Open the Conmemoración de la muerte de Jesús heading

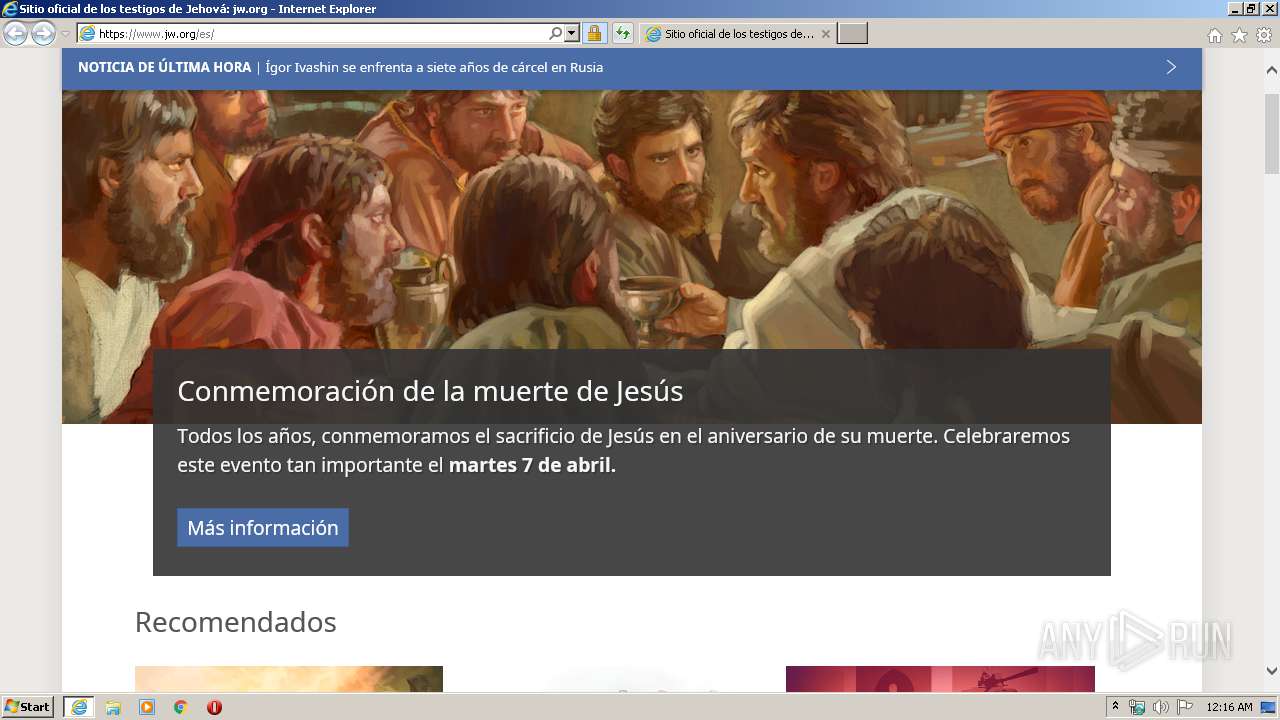click(x=430, y=391)
